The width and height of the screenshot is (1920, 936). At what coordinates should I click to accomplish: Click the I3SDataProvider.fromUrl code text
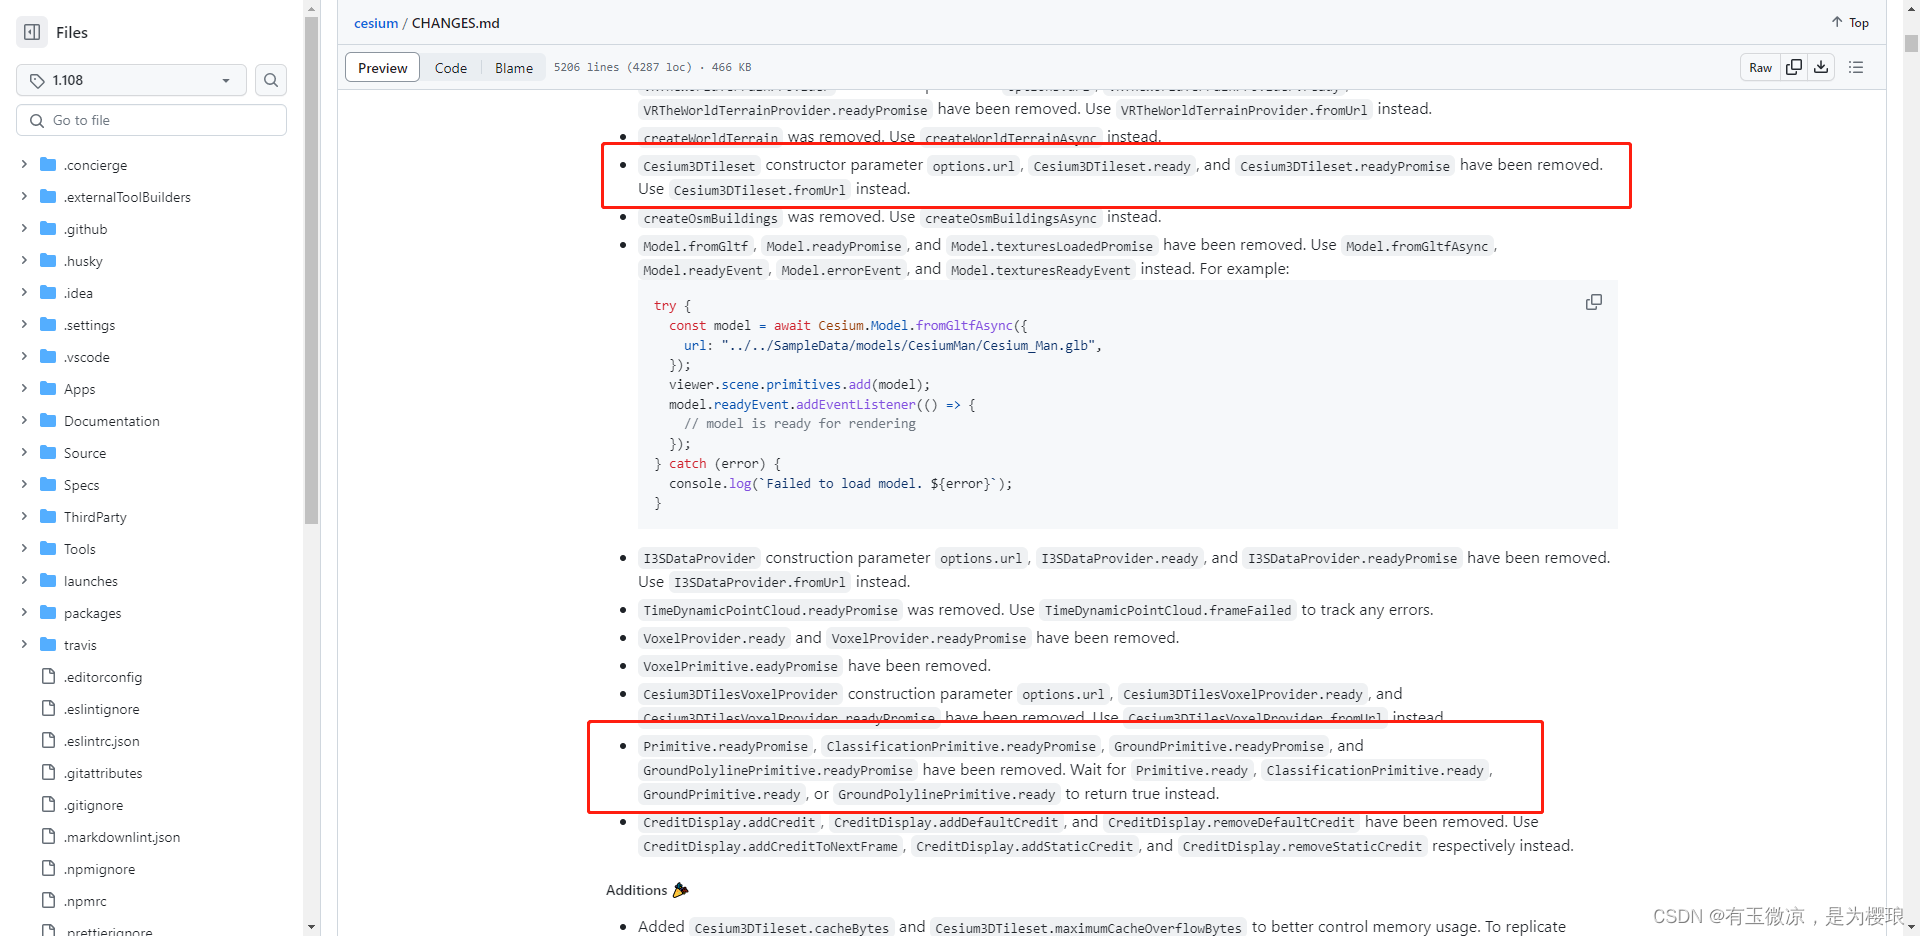[759, 583]
